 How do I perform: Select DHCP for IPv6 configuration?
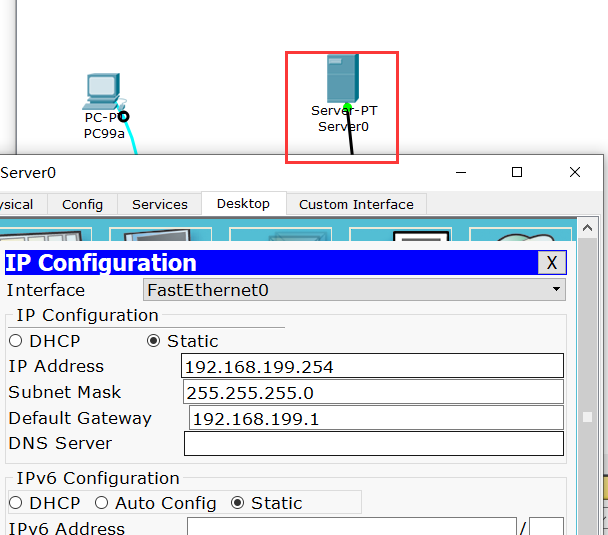point(16,503)
